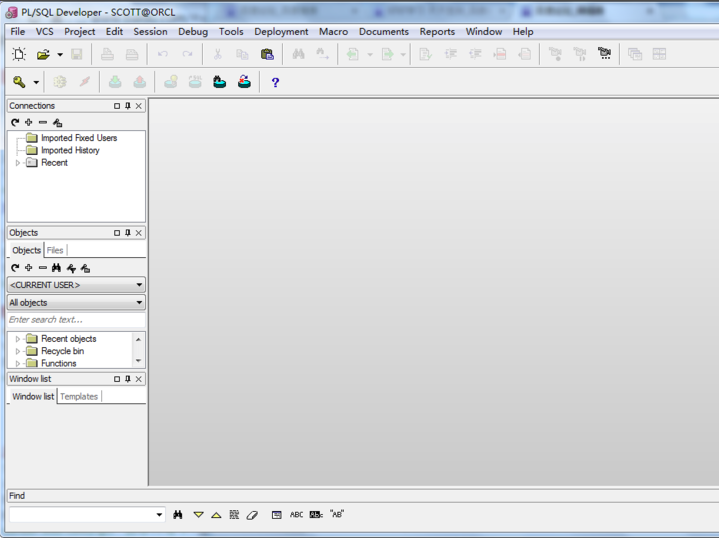Refresh the Objects browser
Viewport: 719px width, 538px height.
[15, 267]
